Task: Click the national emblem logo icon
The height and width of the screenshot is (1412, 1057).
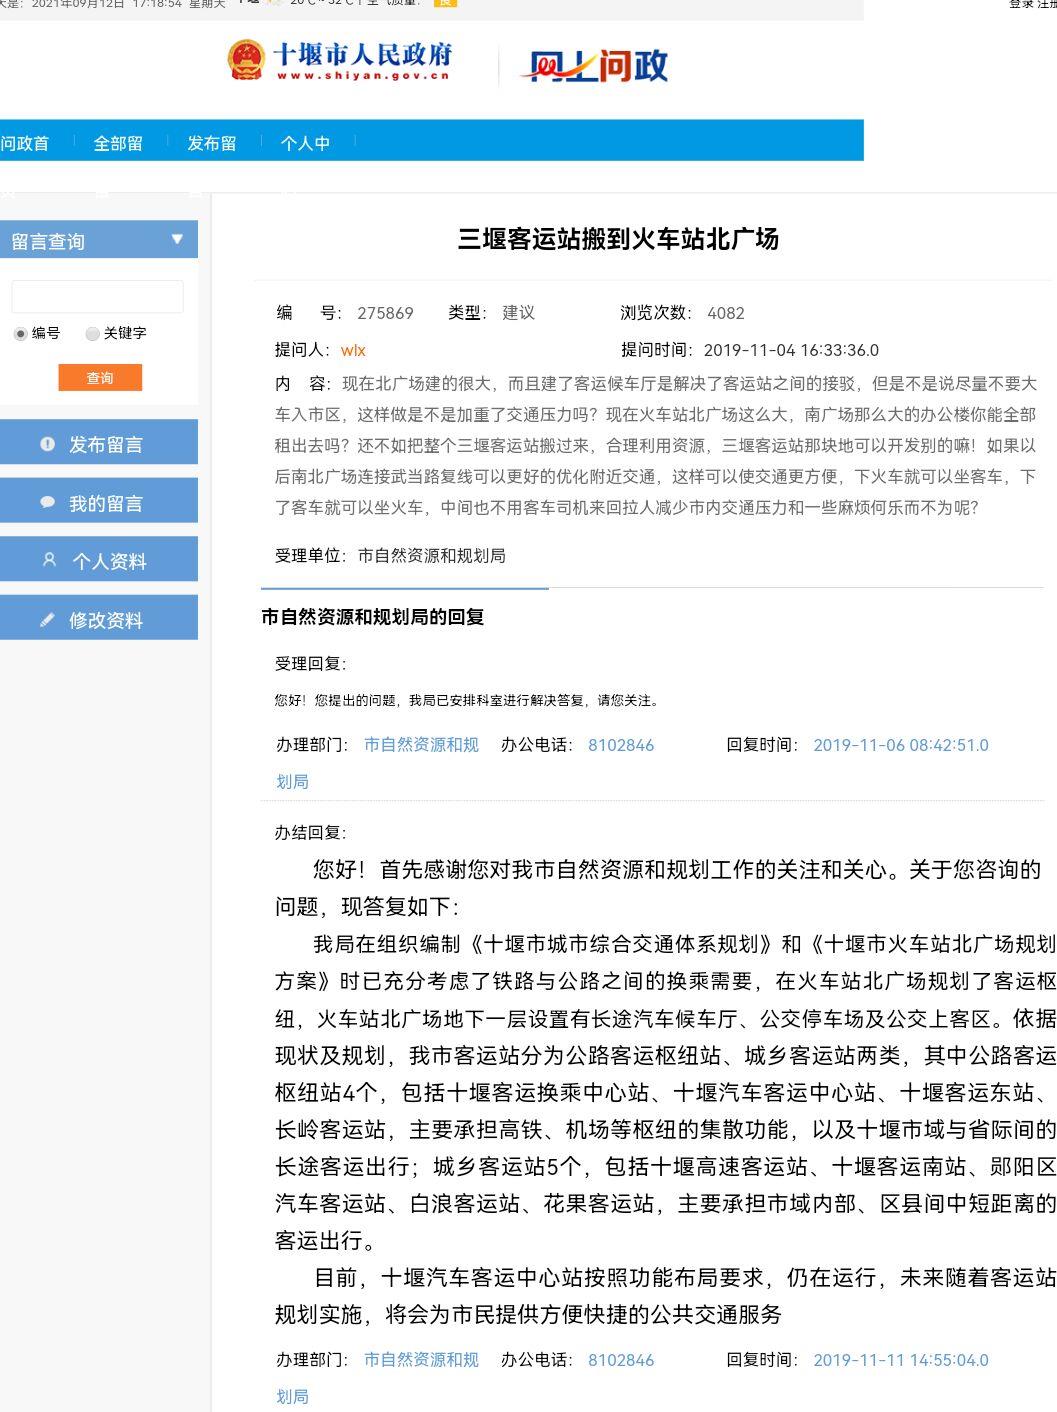Action: pos(245,60)
